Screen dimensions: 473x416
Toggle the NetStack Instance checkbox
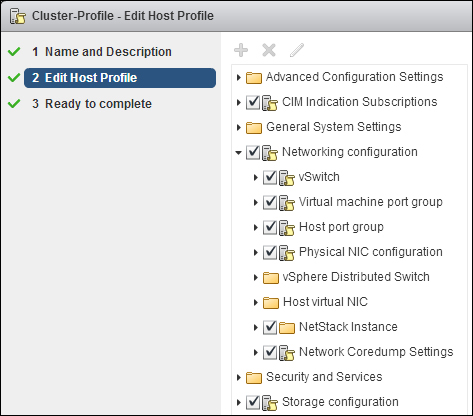270,327
